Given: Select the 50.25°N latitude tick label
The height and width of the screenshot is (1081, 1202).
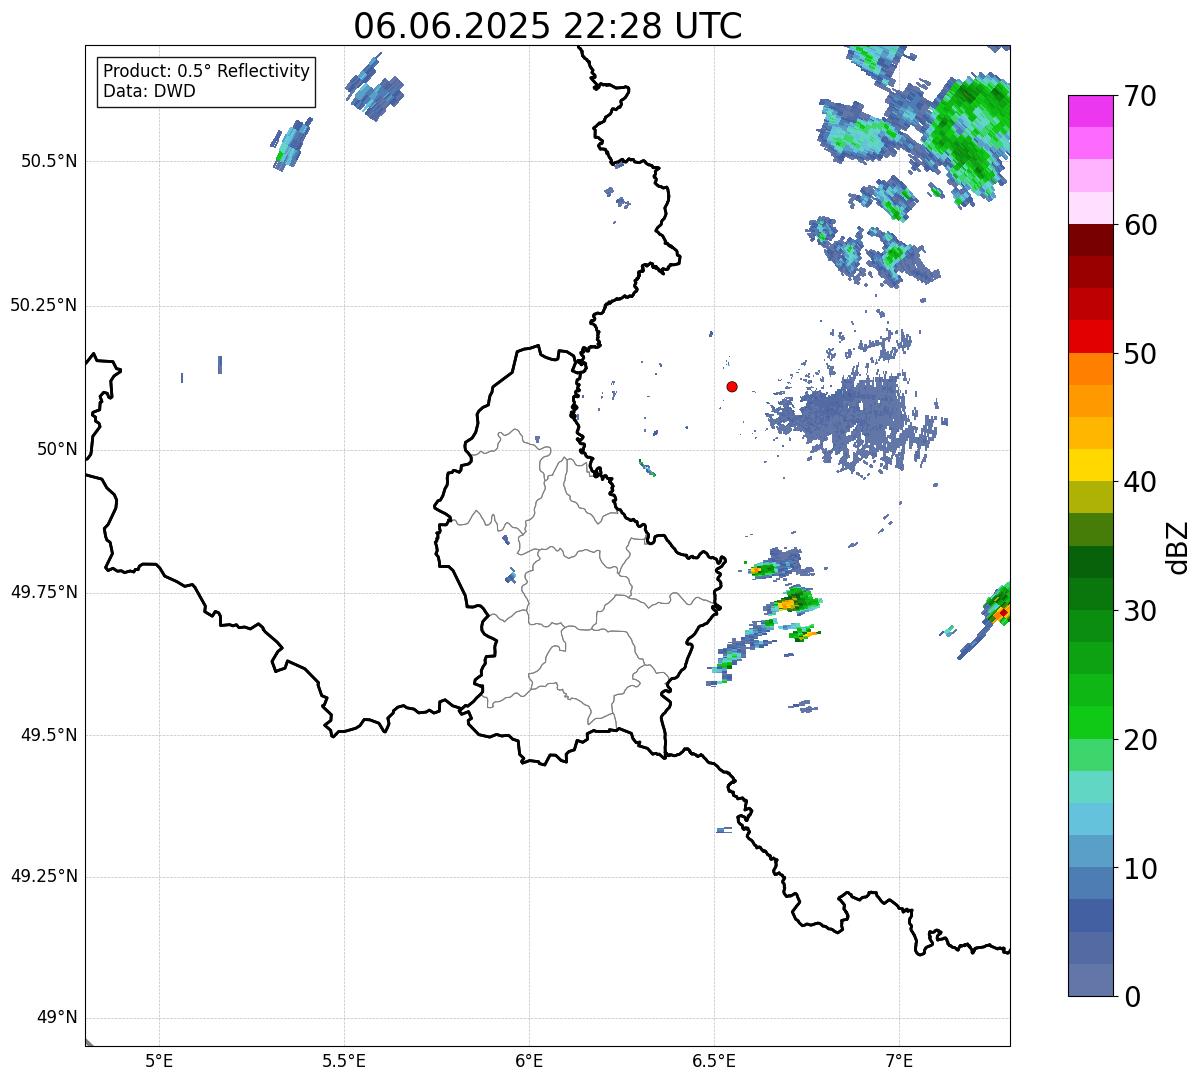Looking at the screenshot, I should pos(43,305).
